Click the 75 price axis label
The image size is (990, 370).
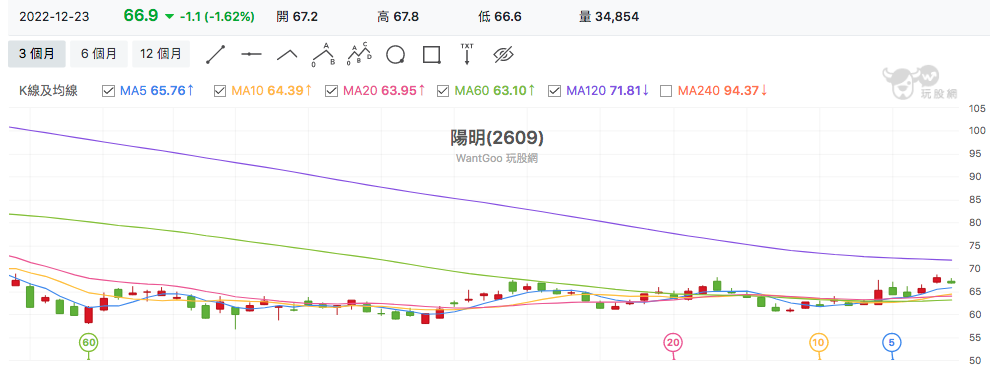pos(974,246)
